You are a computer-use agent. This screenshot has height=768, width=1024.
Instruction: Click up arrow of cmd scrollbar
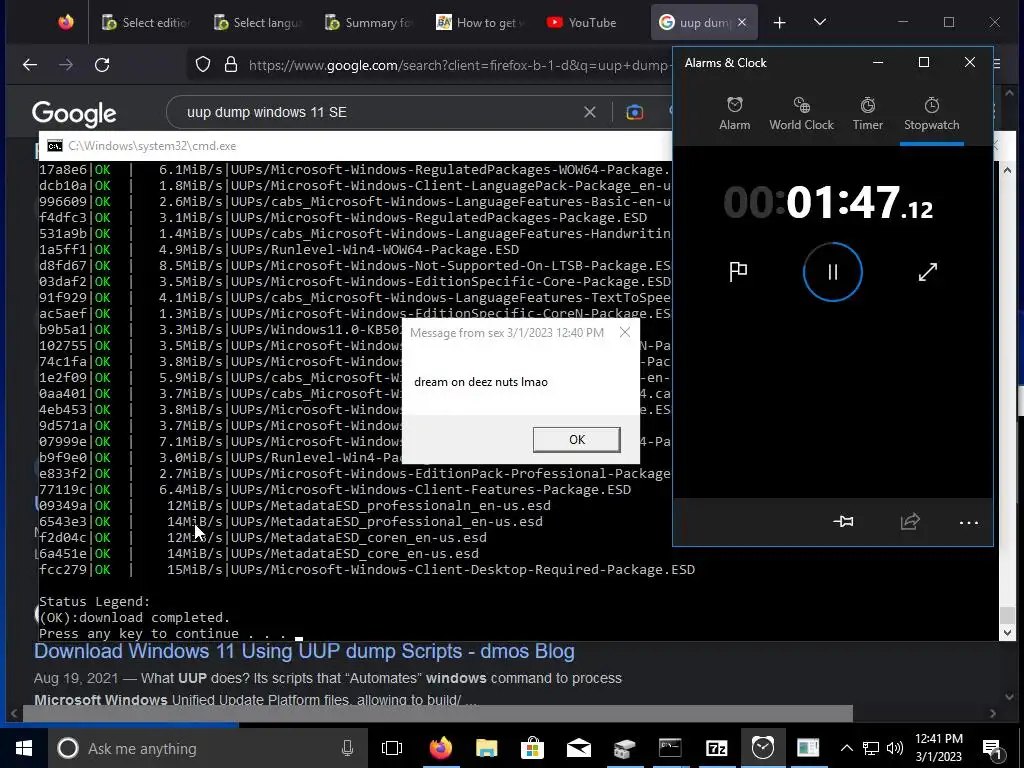pos(1007,170)
